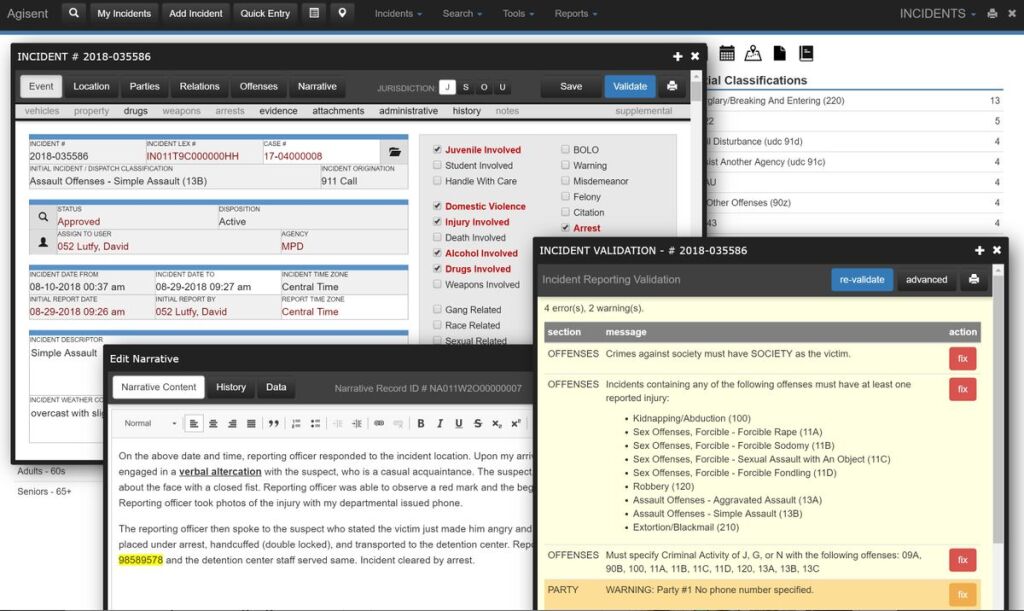Image resolution: width=1024 pixels, height=611 pixels.
Task: Switch to the Offenses tab
Action: coord(259,87)
